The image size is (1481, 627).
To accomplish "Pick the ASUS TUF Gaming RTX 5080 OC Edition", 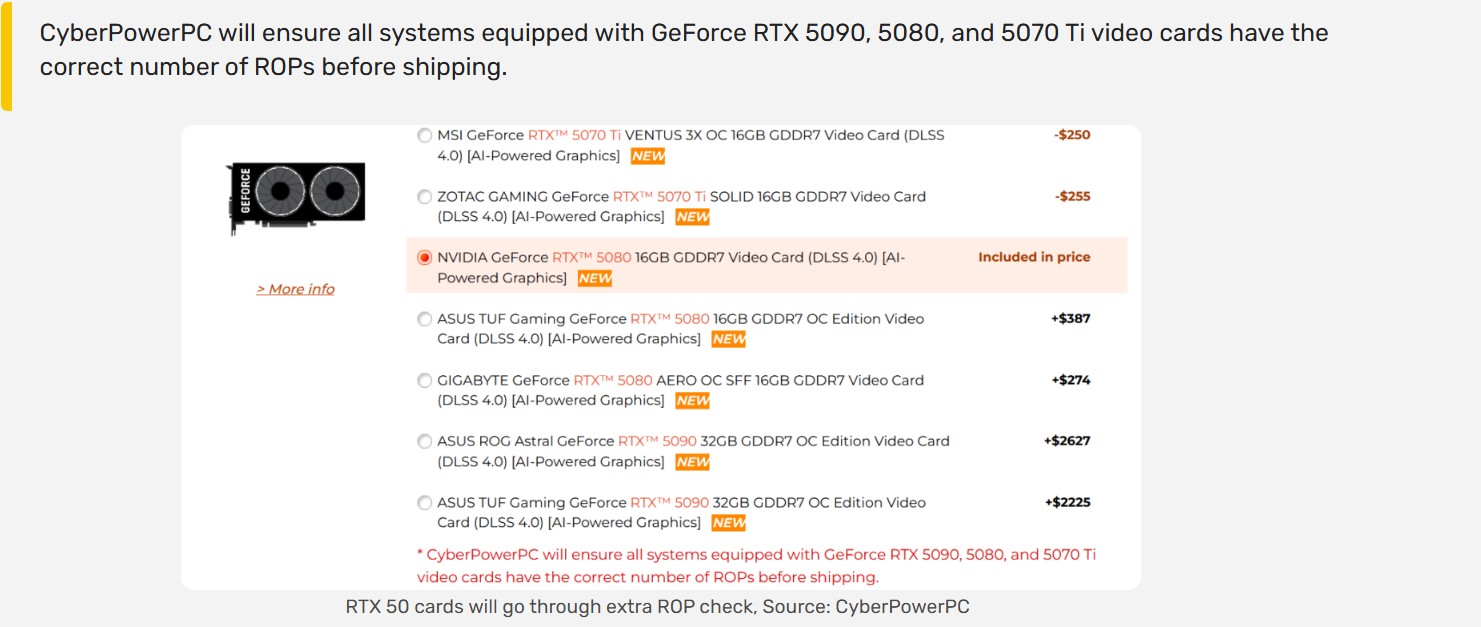I will click(424, 319).
